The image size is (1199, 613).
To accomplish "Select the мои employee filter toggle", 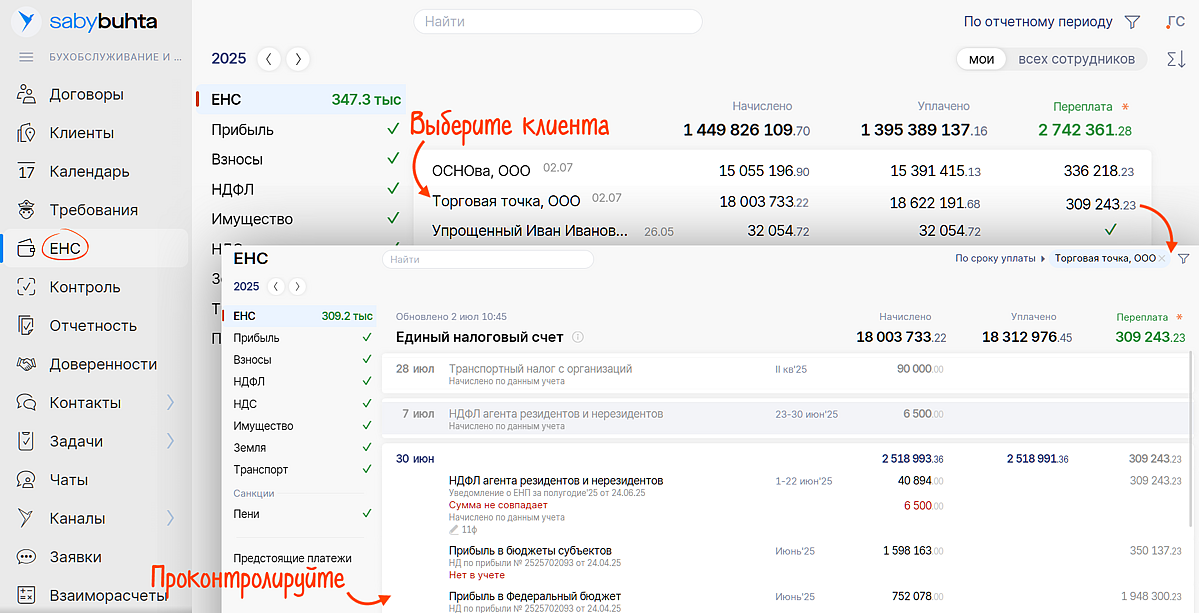I will pos(981,59).
